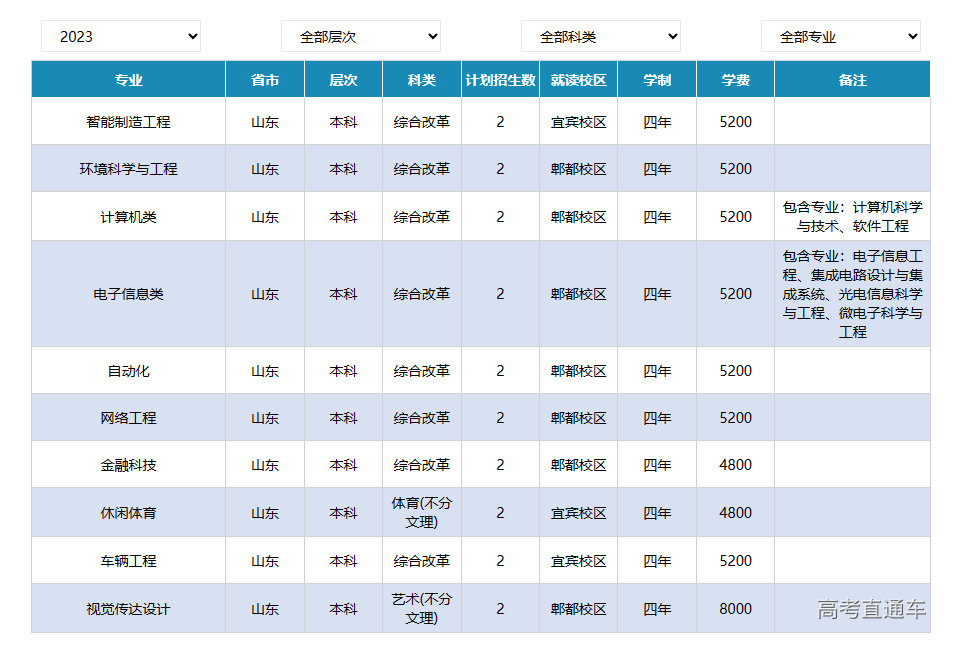Select the 金融科技 major cell
The image size is (955, 649).
pyautogui.click(x=128, y=465)
